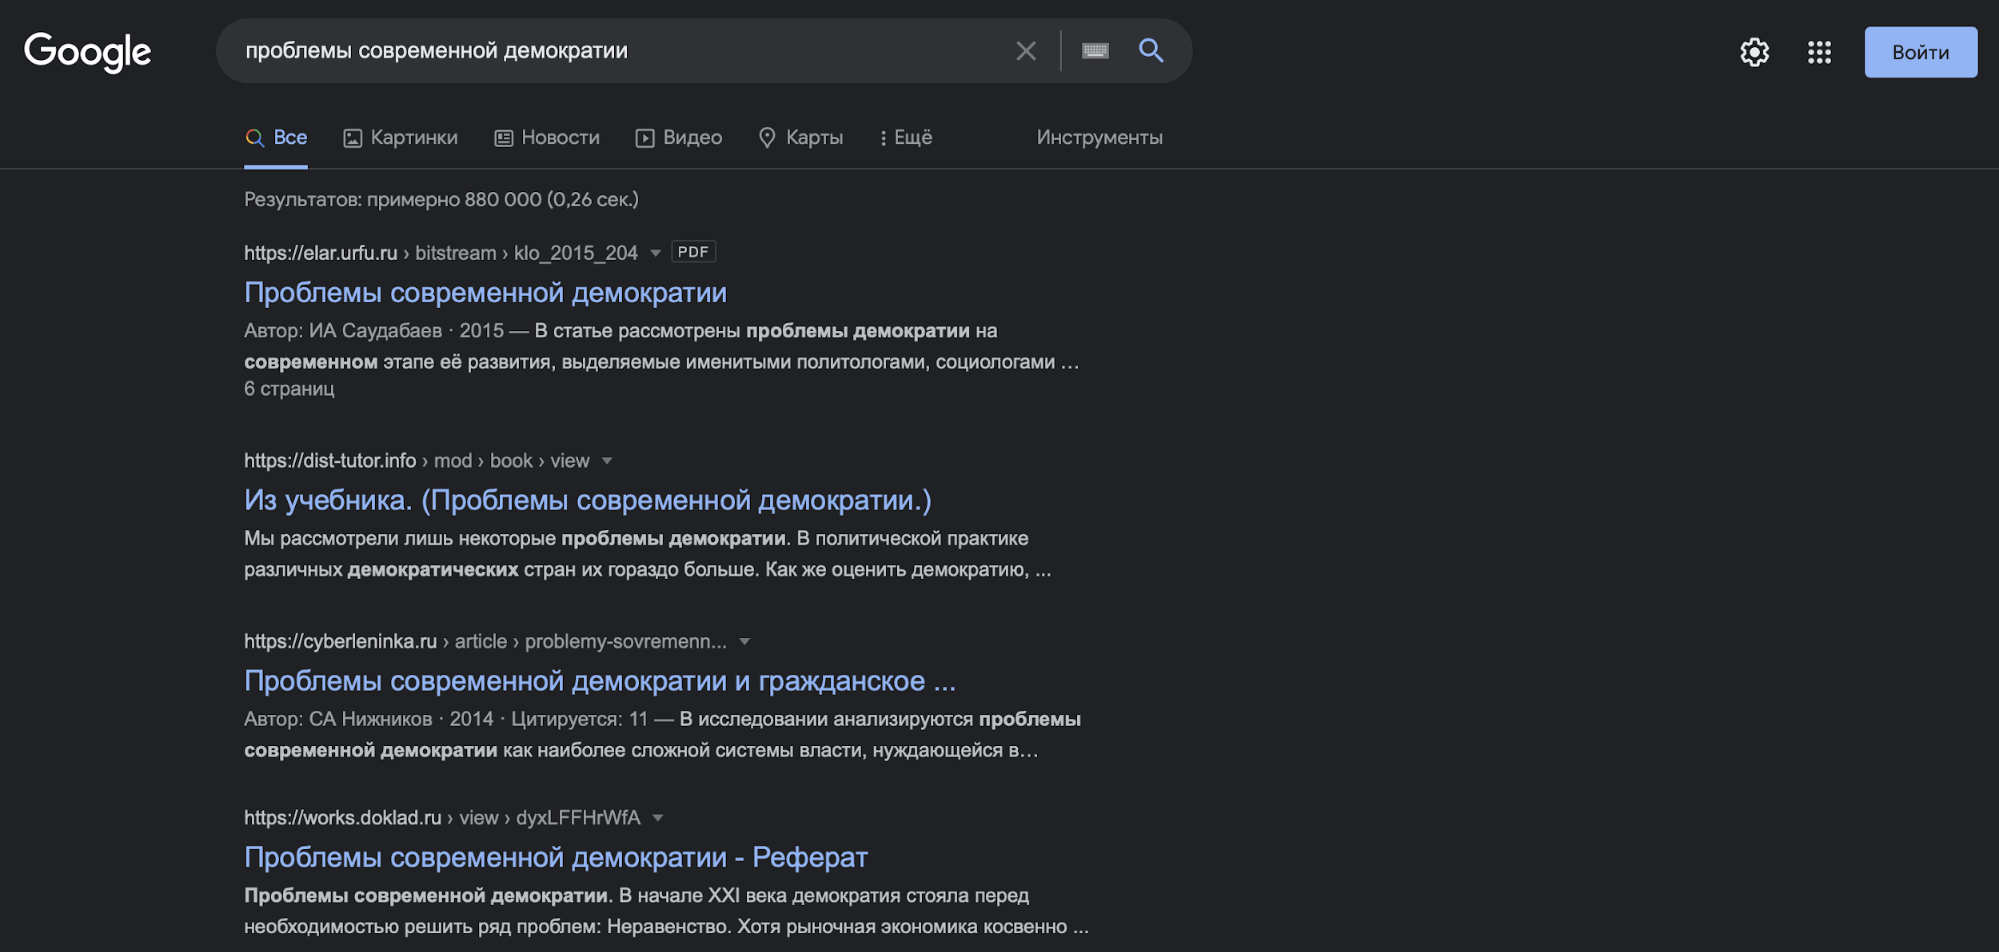Viewport: 1999px width, 952px height.
Task: Switch to the Картинки tab
Action: pyautogui.click(x=401, y=138)
